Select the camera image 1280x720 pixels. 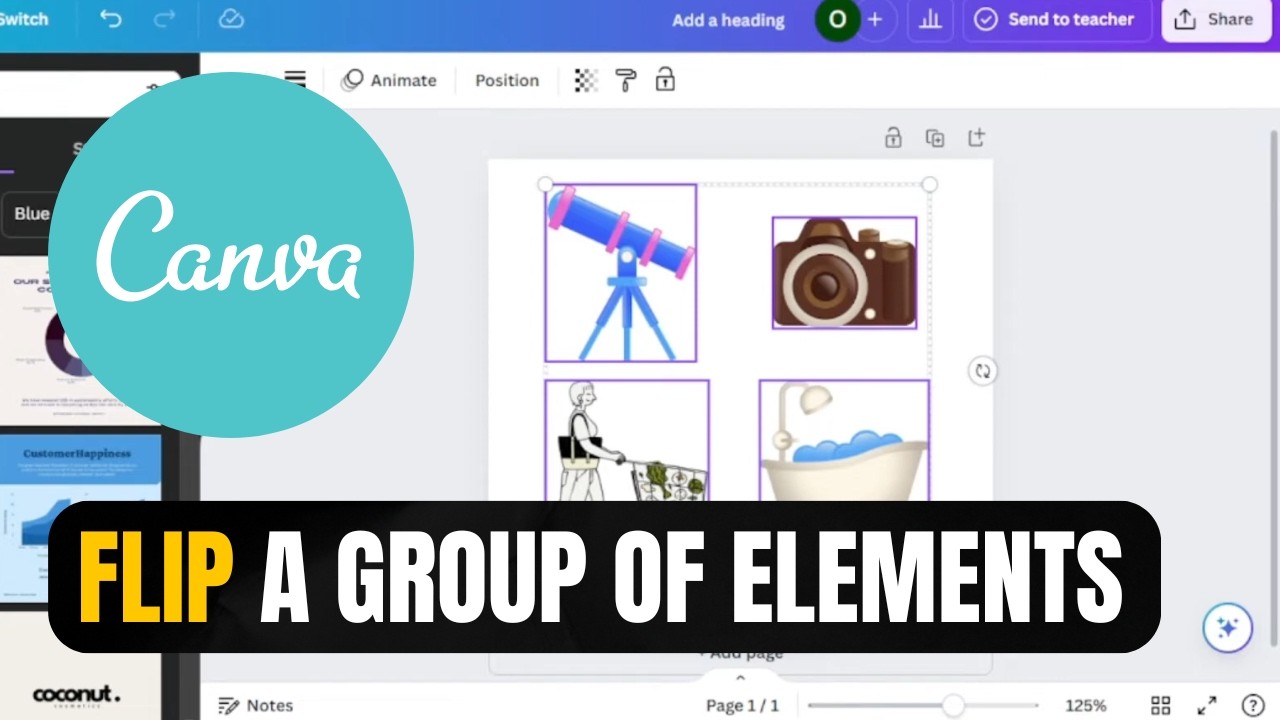pyautogui.click(x=844, y=273)
